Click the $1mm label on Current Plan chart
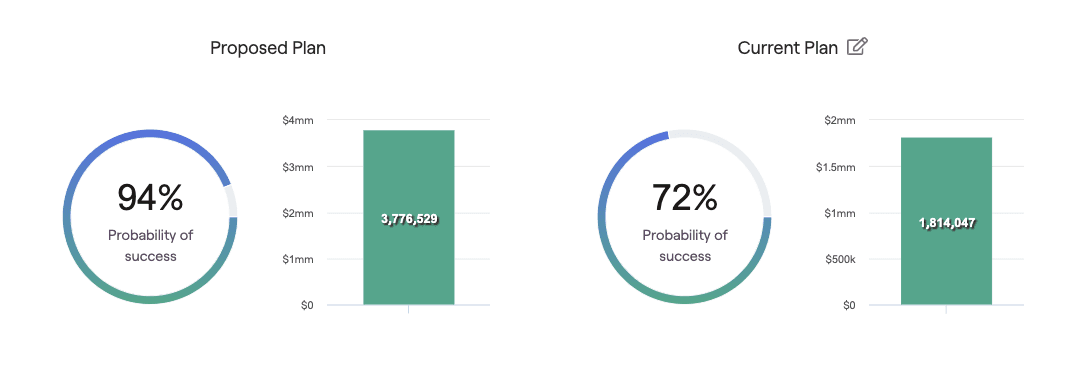 click(x=840, y=213)
